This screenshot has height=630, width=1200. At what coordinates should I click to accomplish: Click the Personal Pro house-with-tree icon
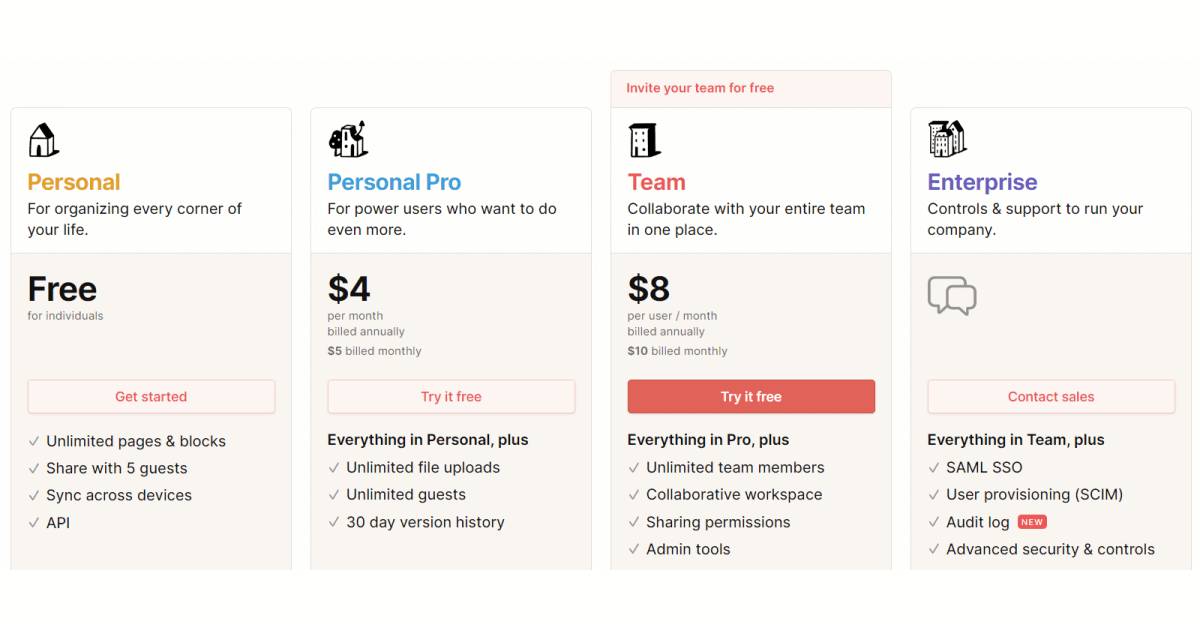[348, 139]
